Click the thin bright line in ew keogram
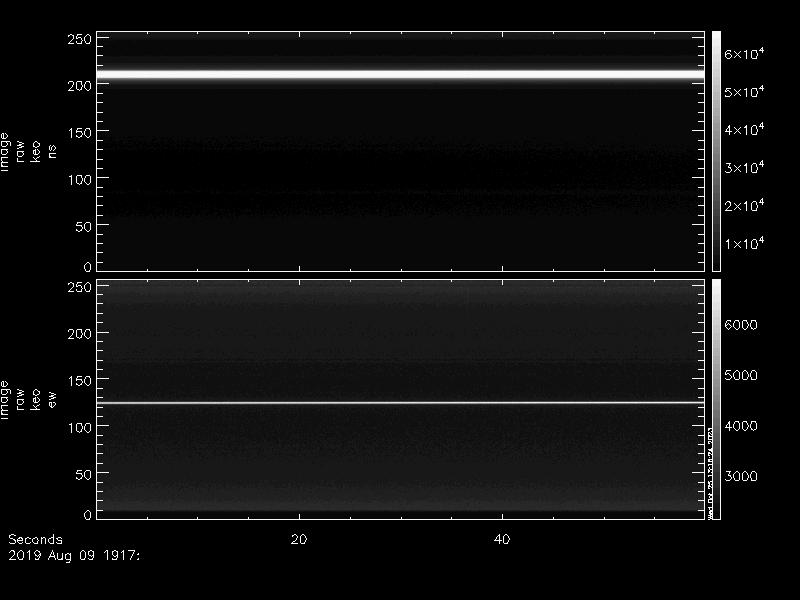The image size is (800, 600). (x=401, y=403)
